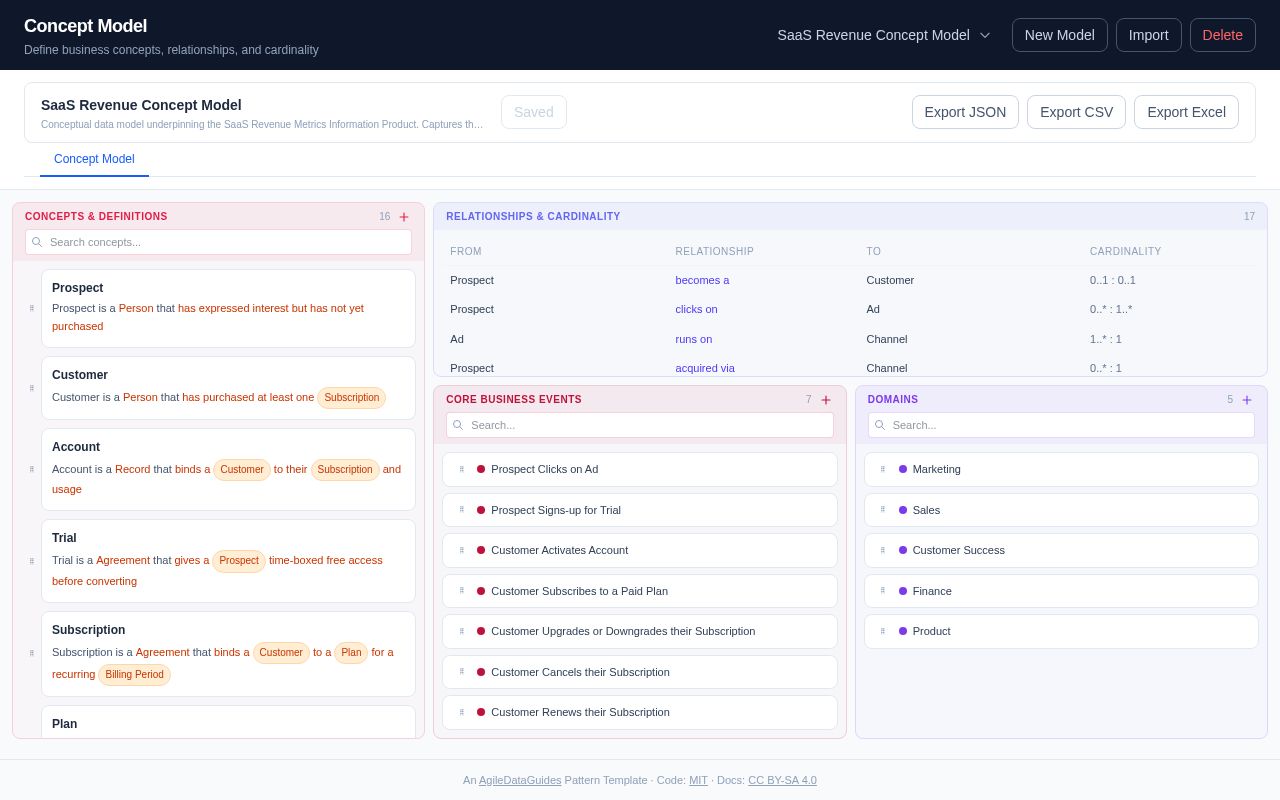Add a new concept with plus icon

(404, 217)
